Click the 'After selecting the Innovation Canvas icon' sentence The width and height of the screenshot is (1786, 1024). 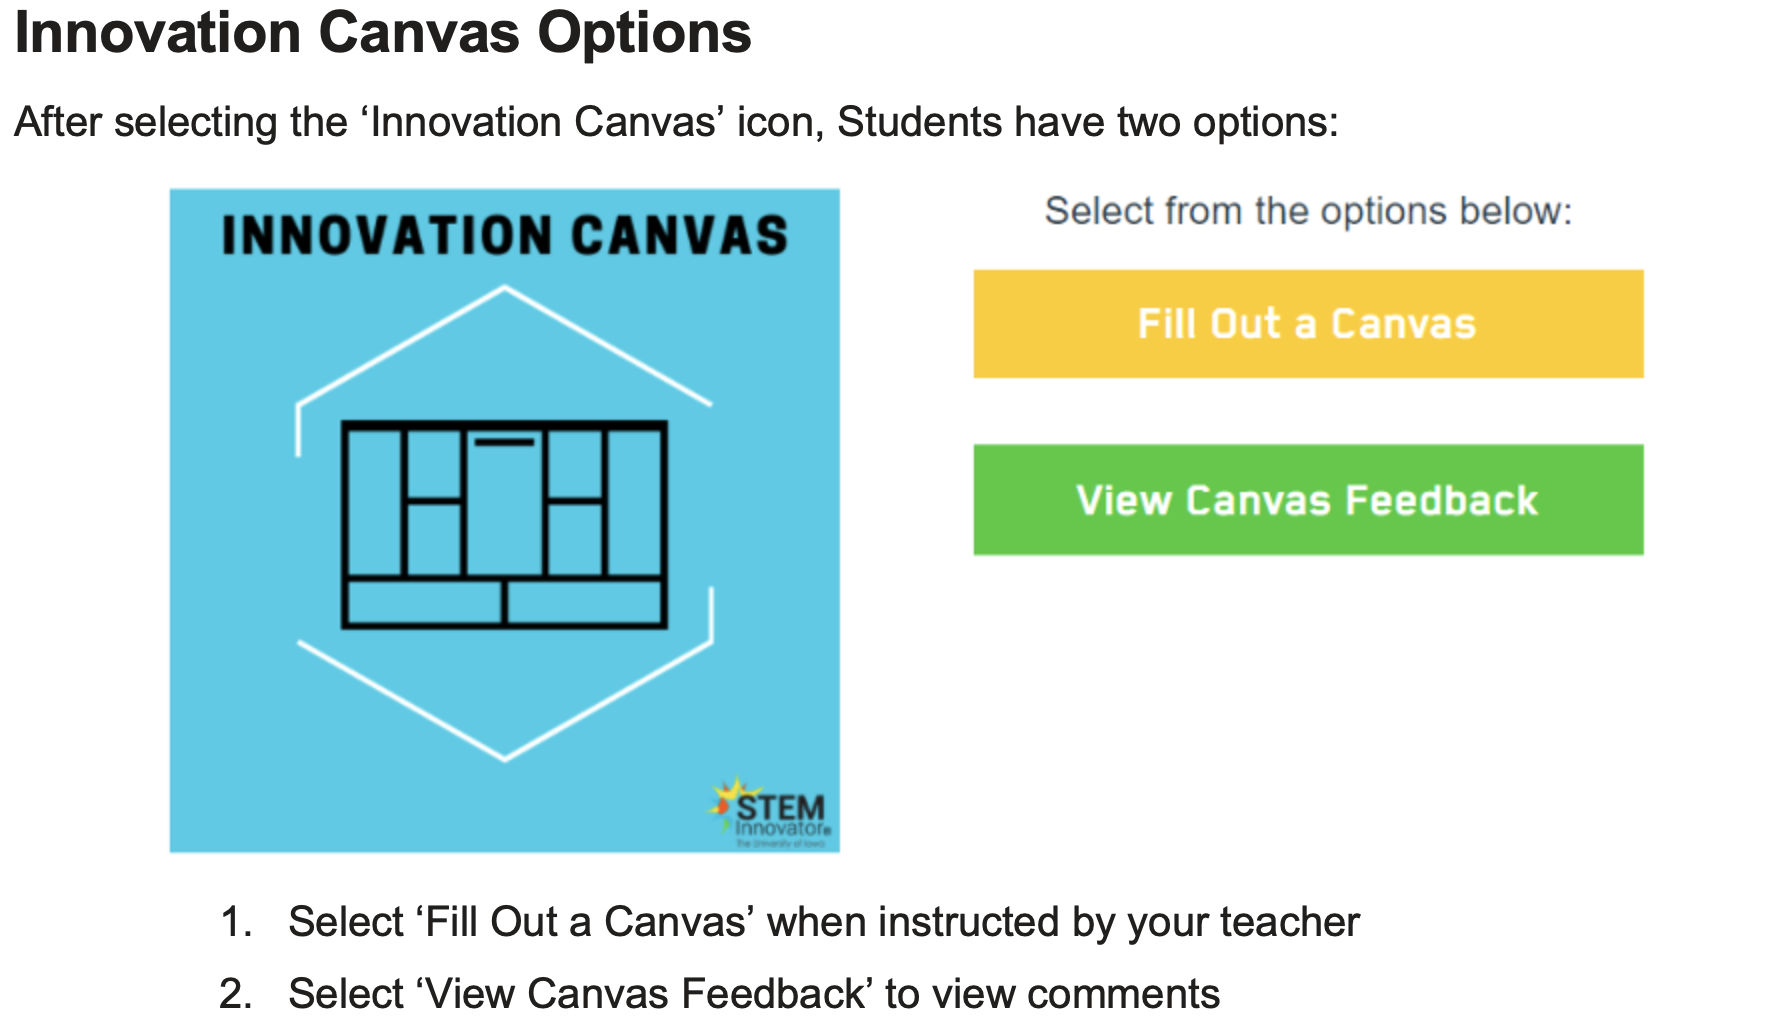[x=676, y=122]
